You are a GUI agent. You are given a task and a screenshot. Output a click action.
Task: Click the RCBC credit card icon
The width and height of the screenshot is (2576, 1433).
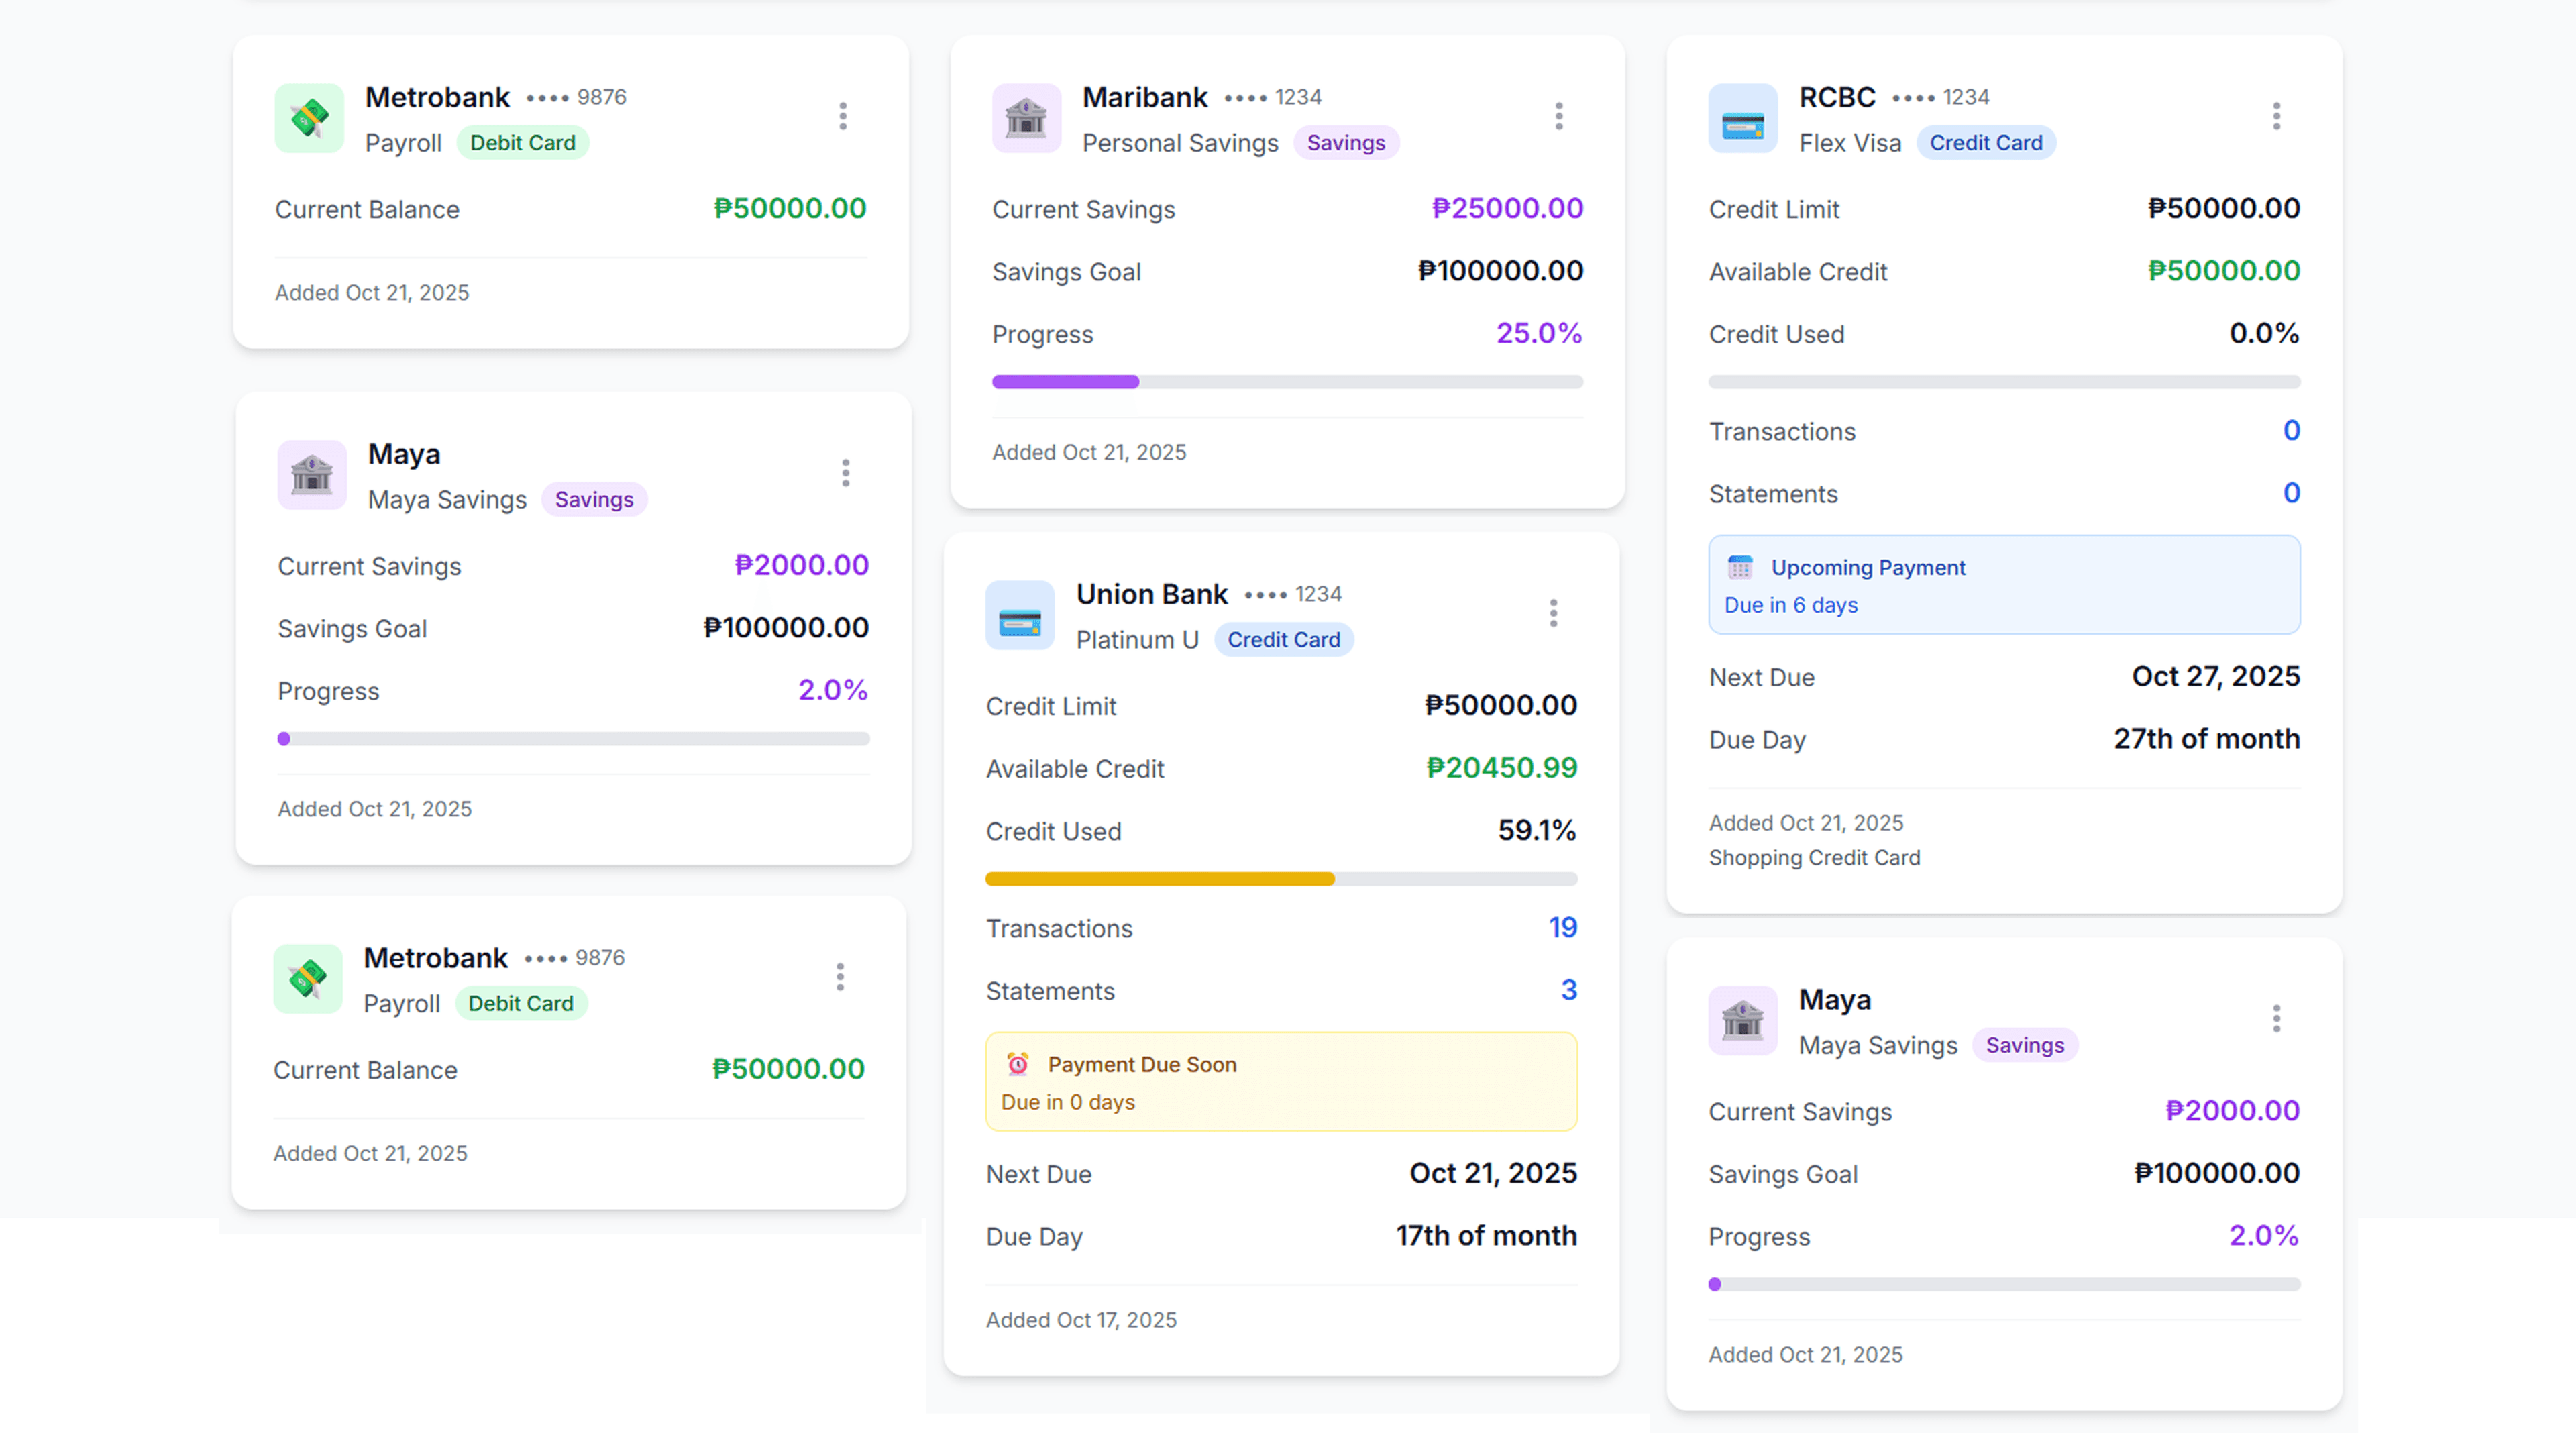(x=1742, y=118)
